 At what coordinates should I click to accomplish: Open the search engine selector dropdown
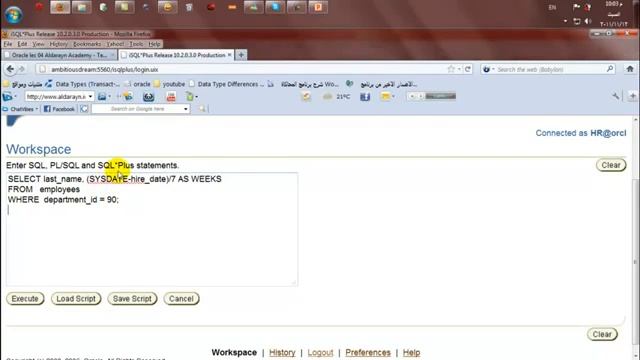(488, 69)
